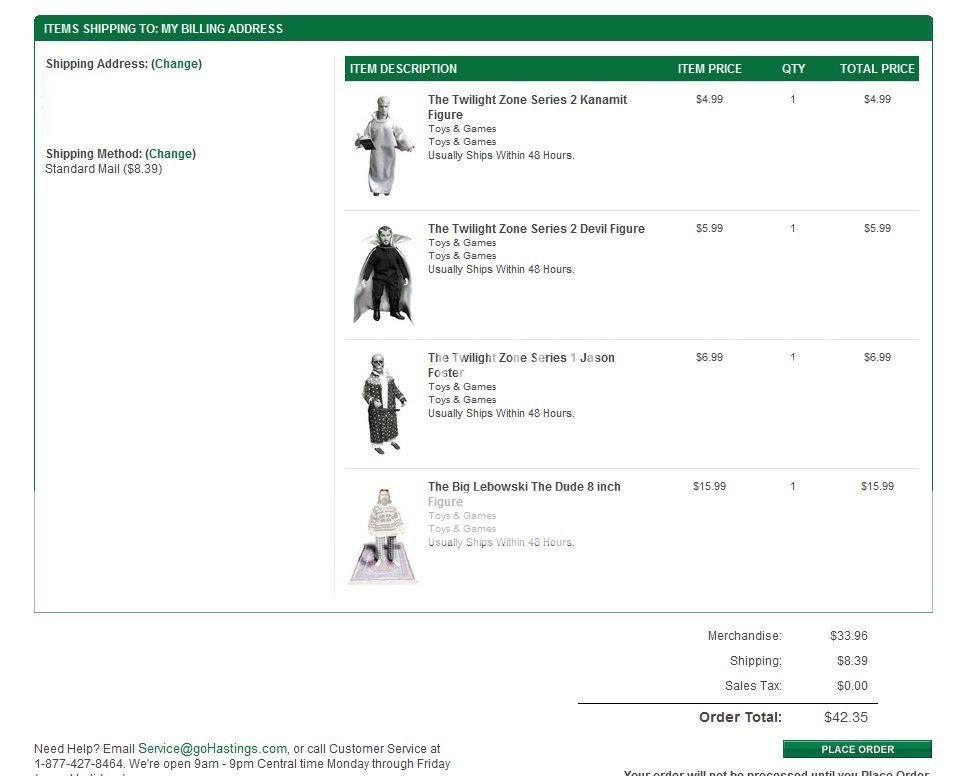Select the Total Price column header
976x776 pixels.
[877, 68]
